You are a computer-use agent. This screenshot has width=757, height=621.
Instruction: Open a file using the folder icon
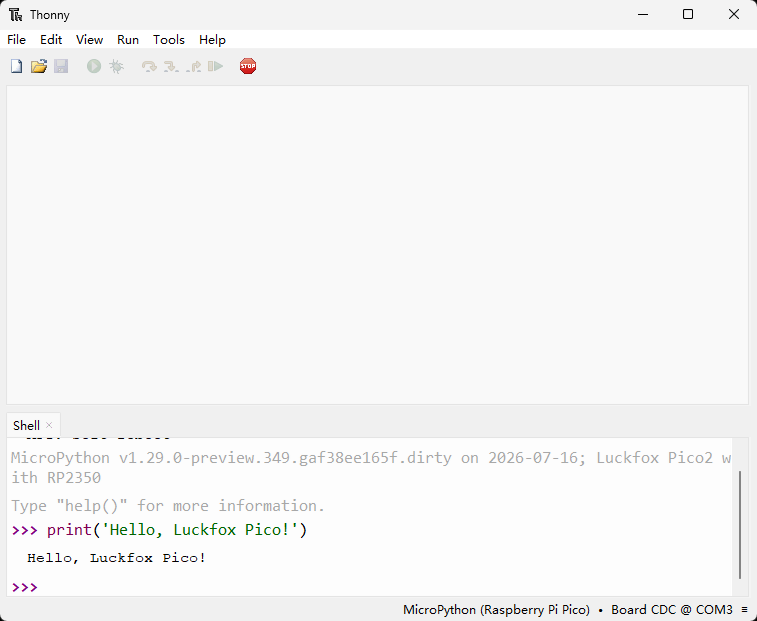[x=39, y=66]
